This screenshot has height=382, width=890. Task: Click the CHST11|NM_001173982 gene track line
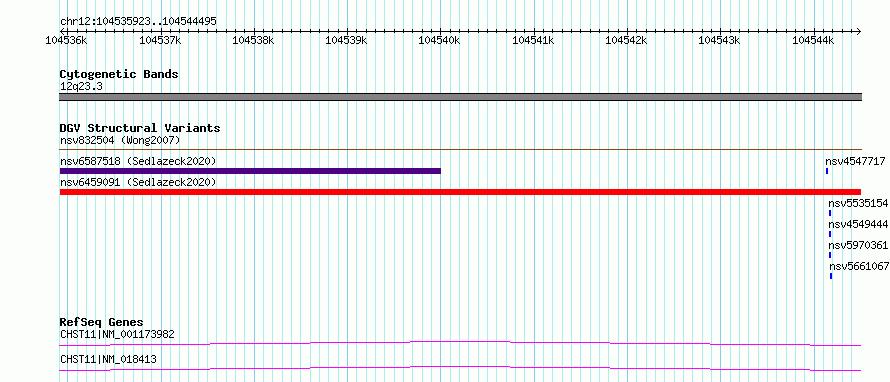point(460,343)
